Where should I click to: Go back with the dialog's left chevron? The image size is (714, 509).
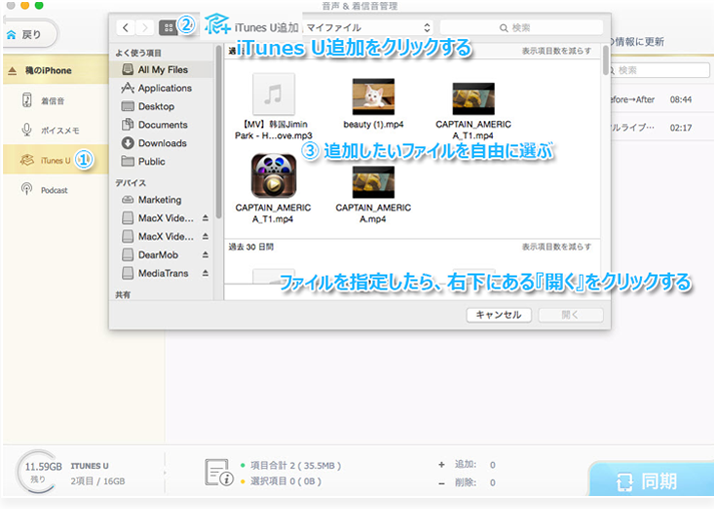coord(126,27)
